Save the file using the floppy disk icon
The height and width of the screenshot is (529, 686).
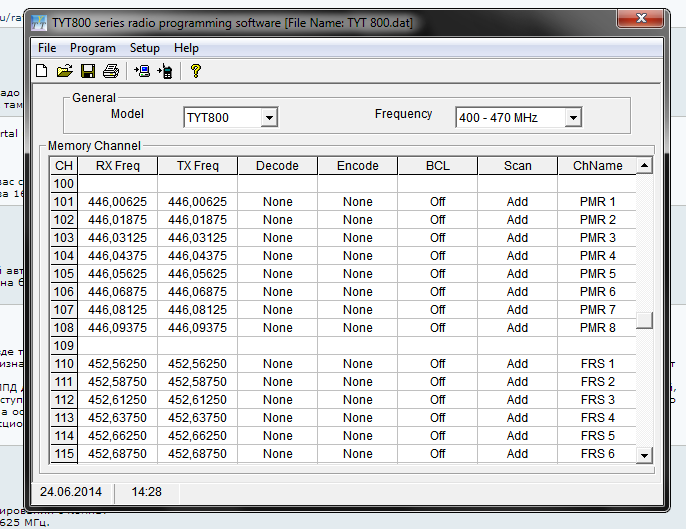pos(88,71)
